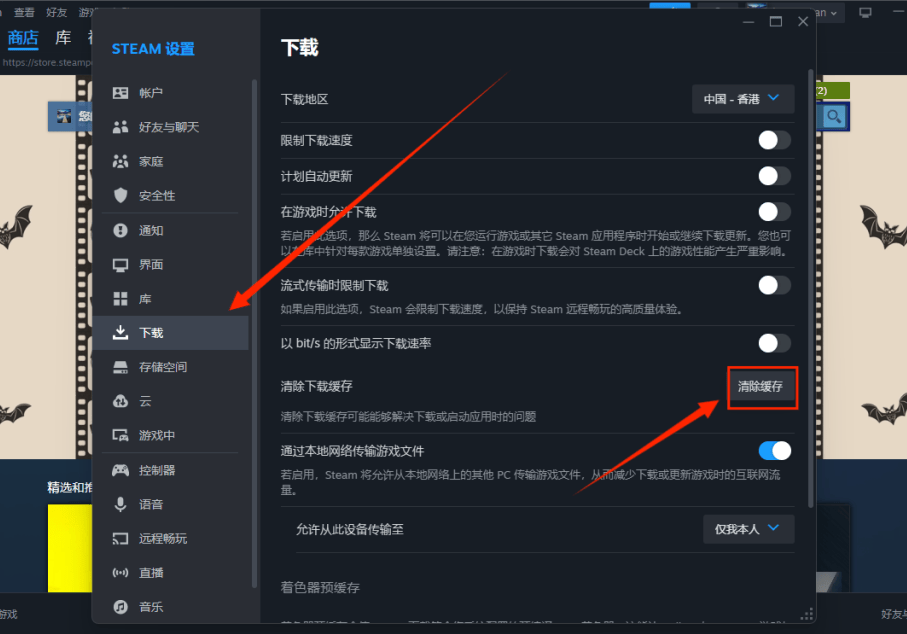Toggle 流式传输时限制下载 switch

(x=775, y=285)
